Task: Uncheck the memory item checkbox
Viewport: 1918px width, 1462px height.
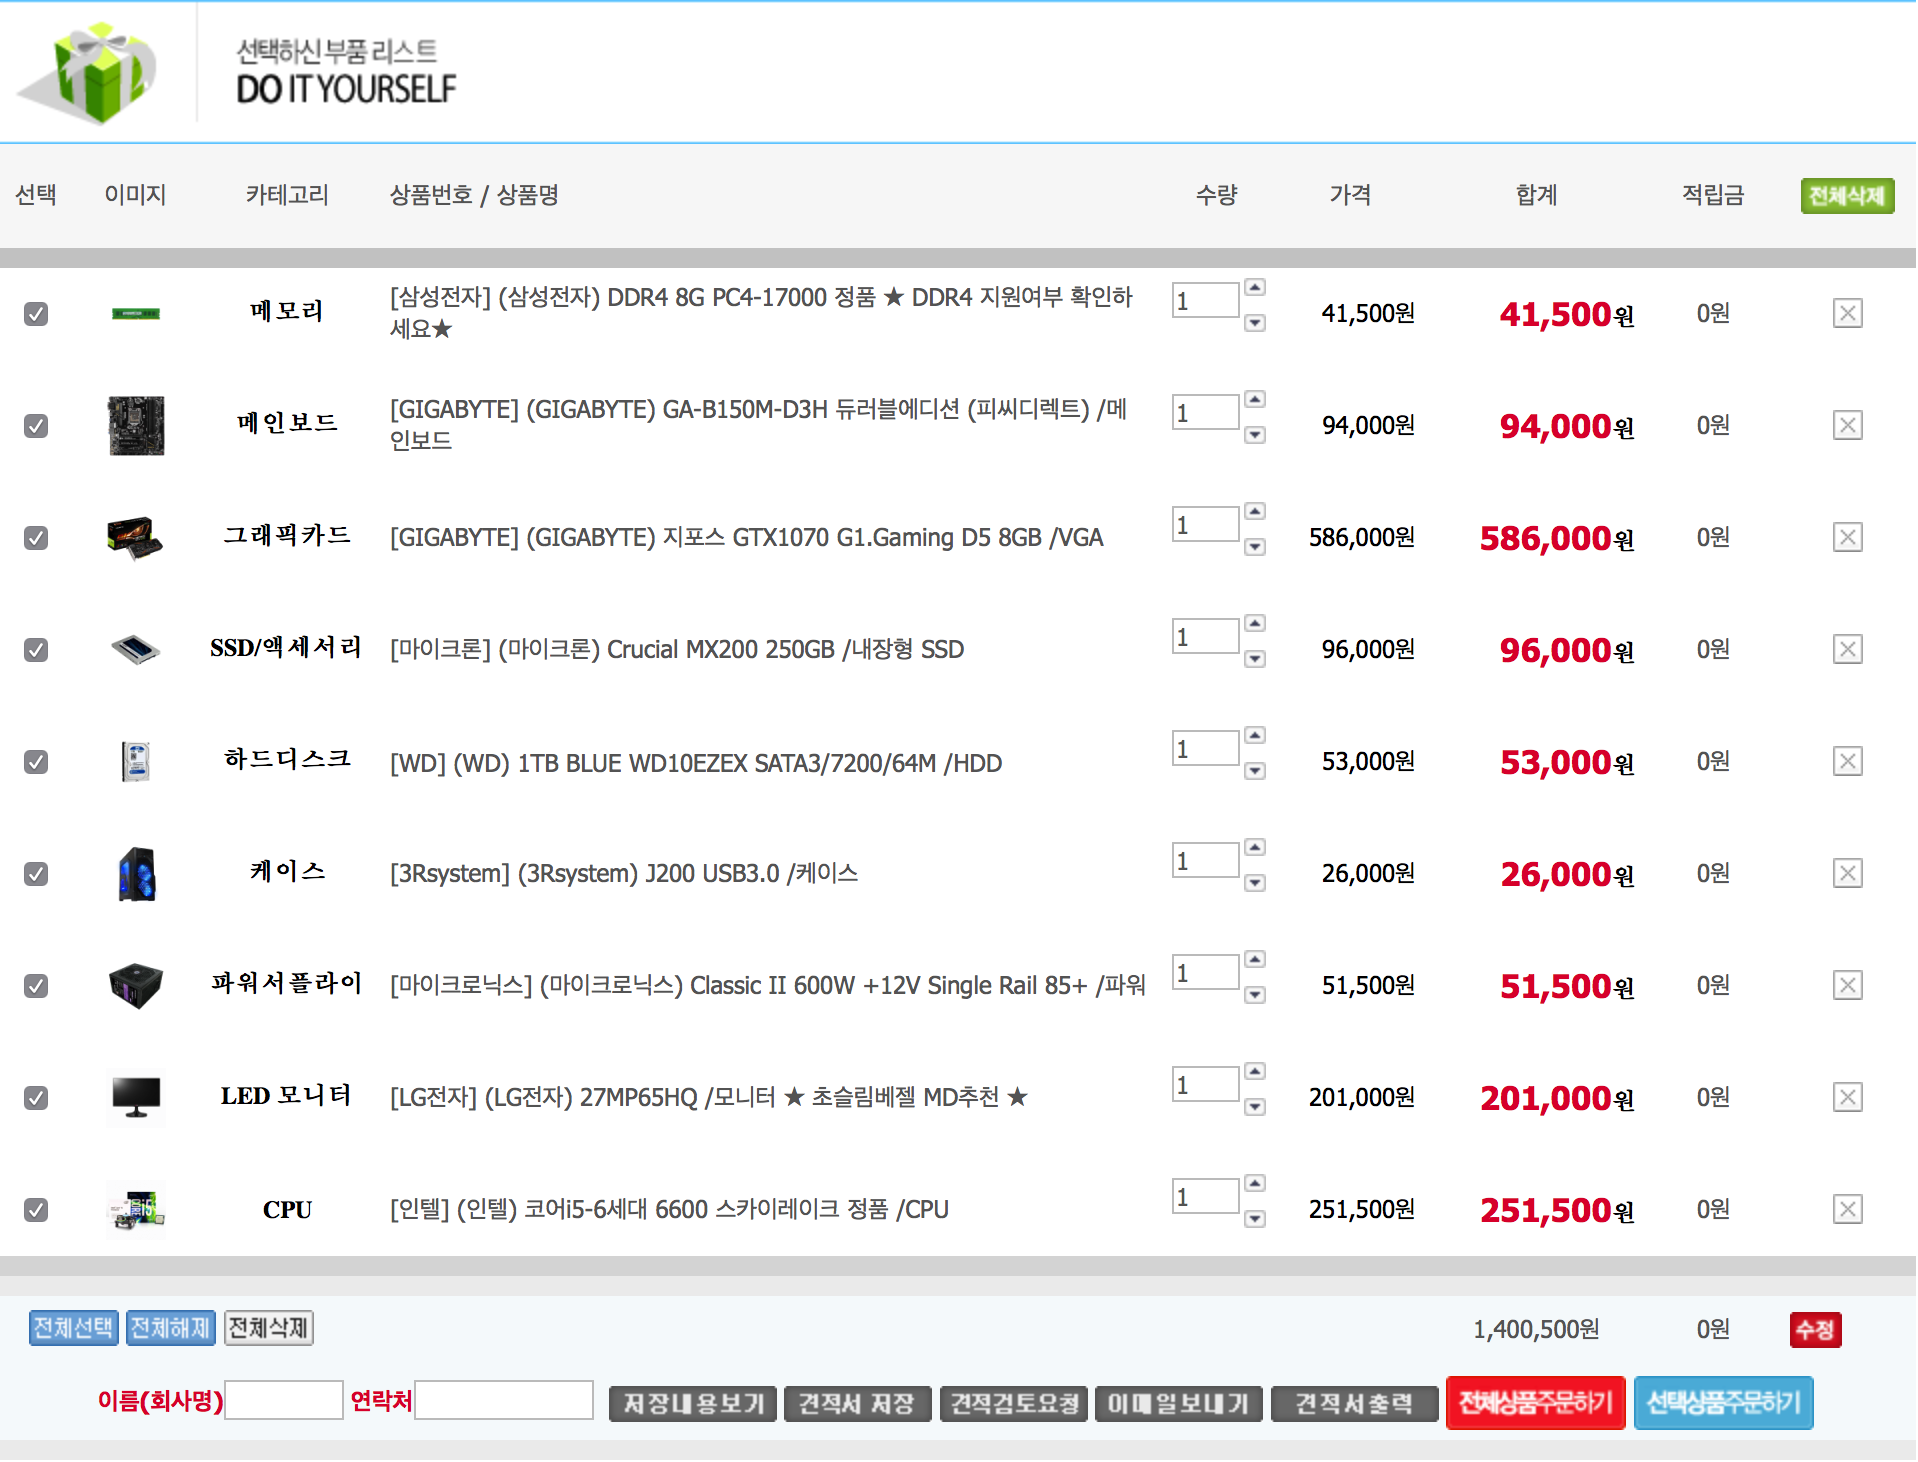Action: (36, 314)
